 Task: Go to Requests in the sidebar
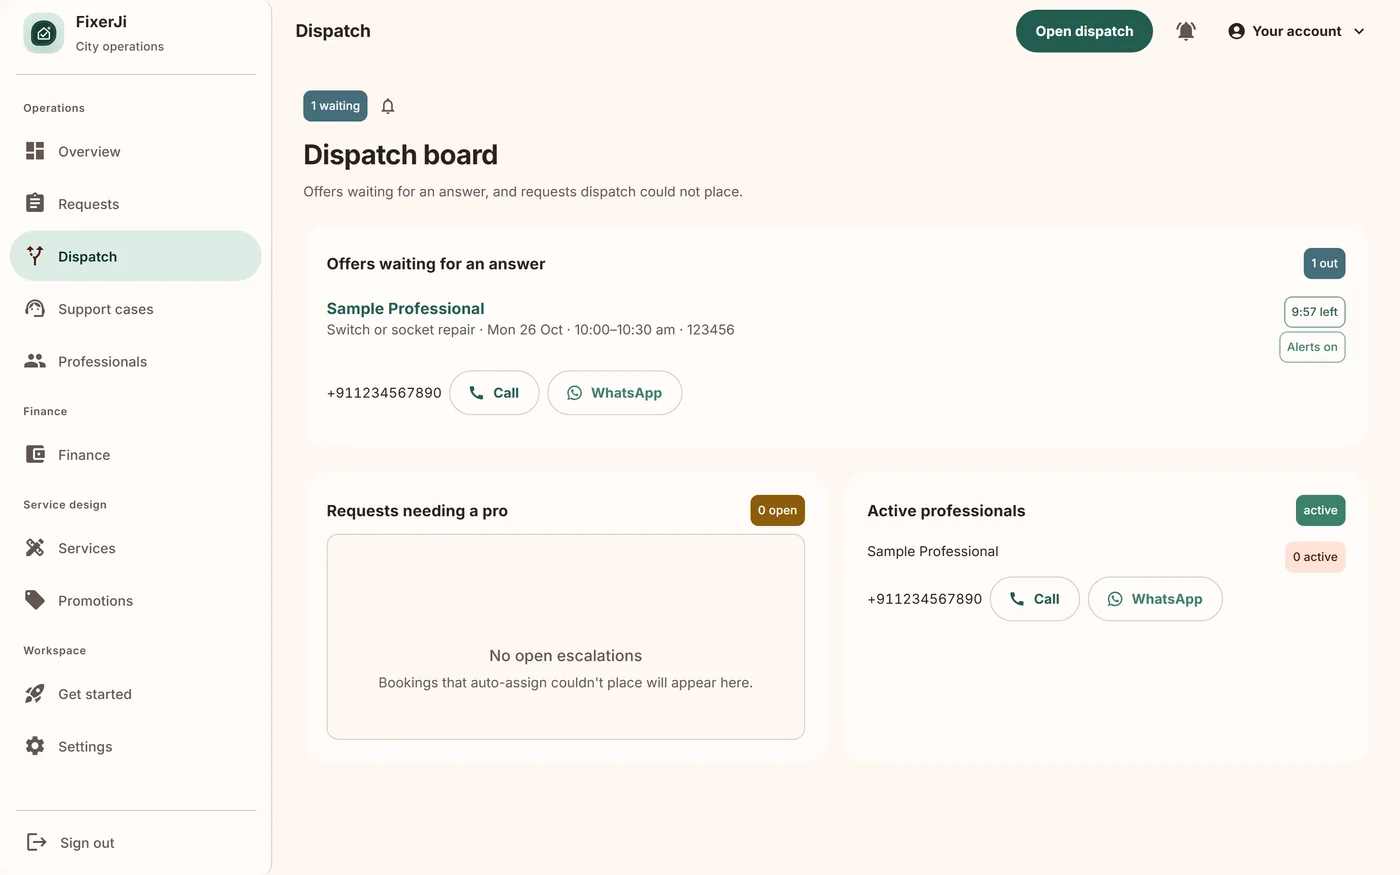tap(136, 204)
